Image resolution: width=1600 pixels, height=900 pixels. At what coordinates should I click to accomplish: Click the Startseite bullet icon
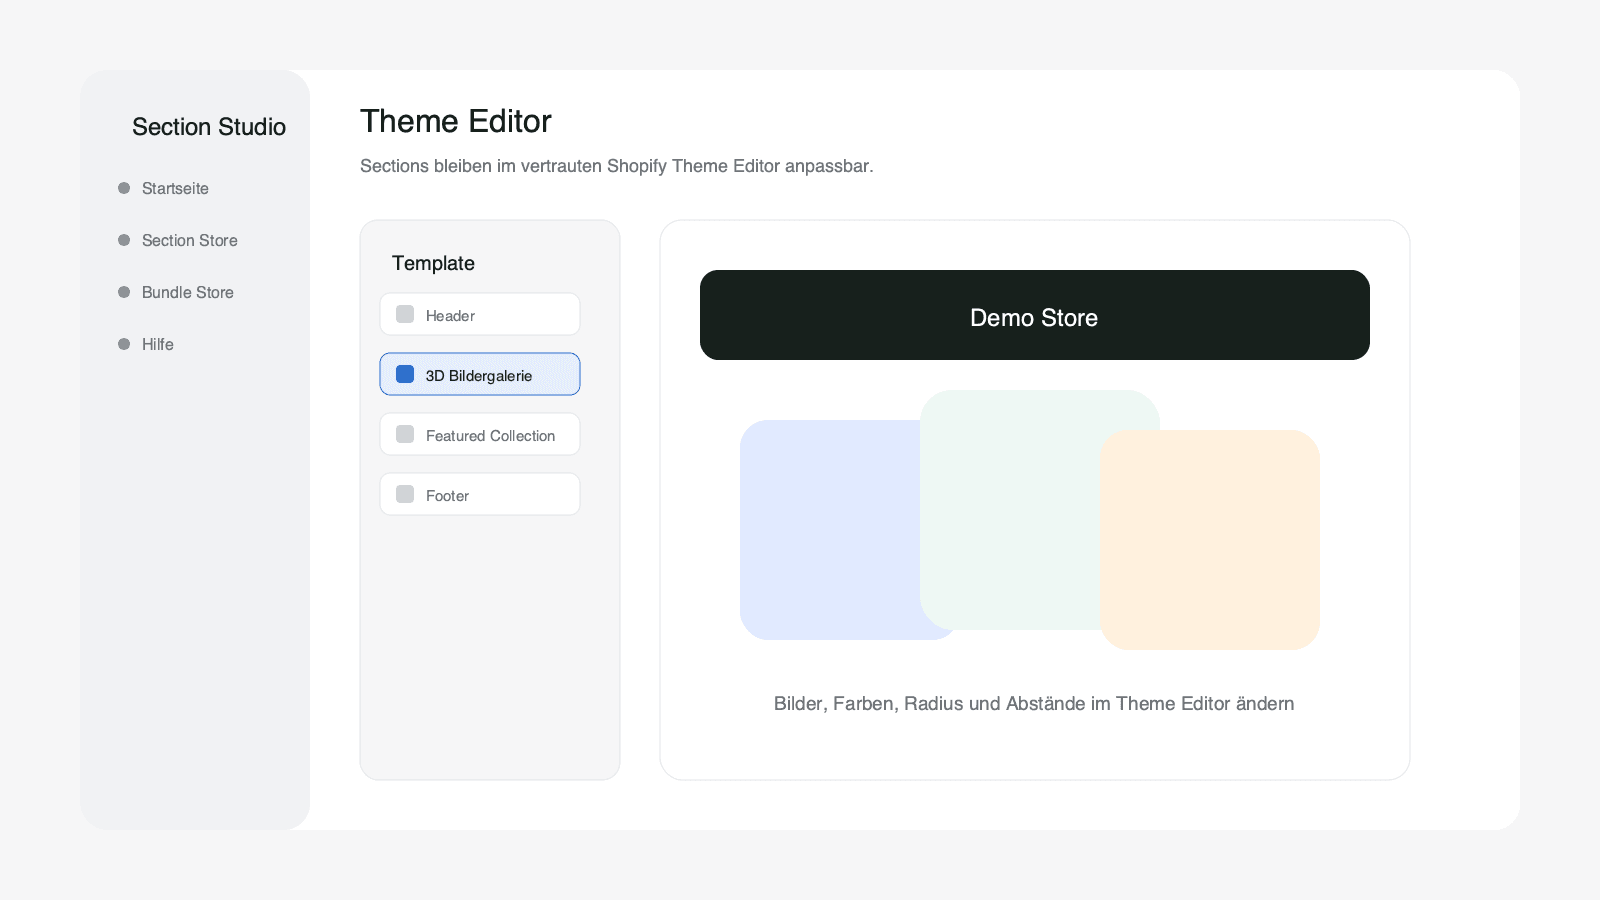point(124,188)
